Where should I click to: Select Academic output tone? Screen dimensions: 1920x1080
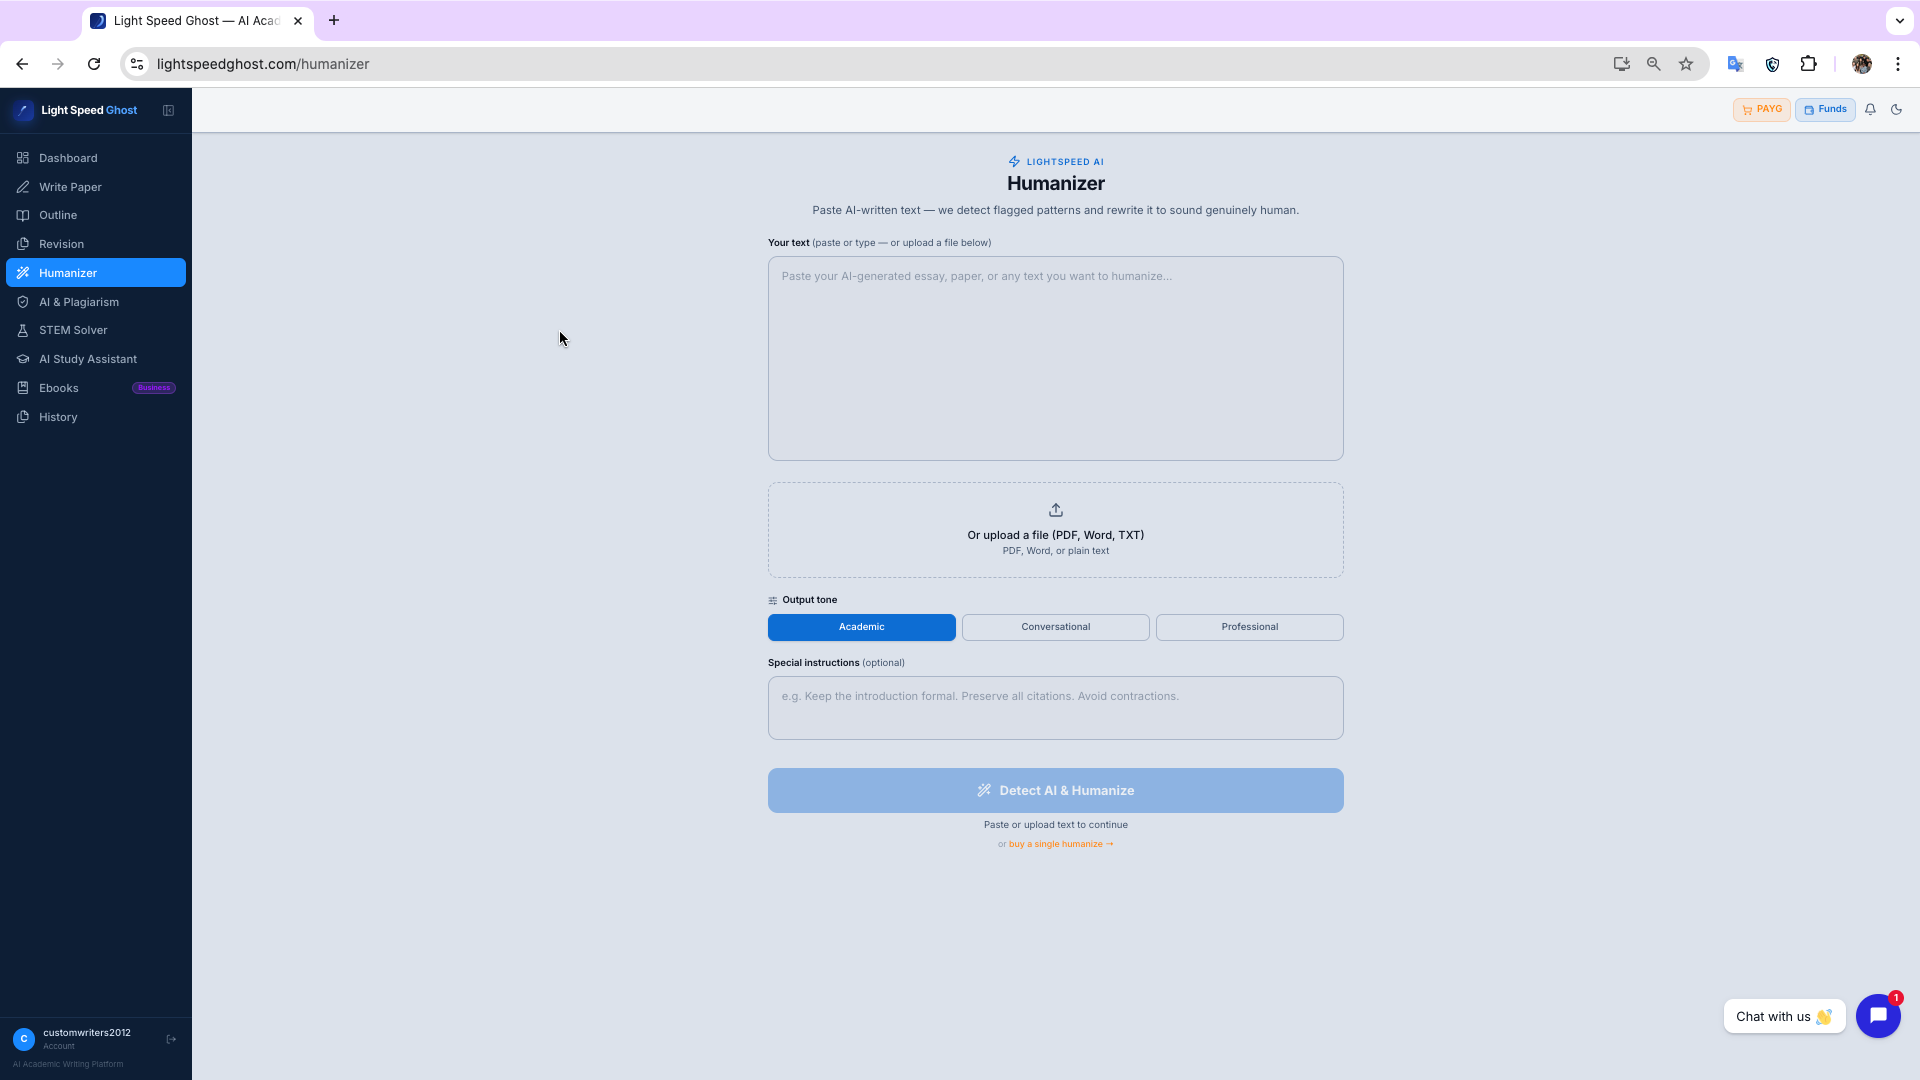pyautogui.click(x=861, y=627)
